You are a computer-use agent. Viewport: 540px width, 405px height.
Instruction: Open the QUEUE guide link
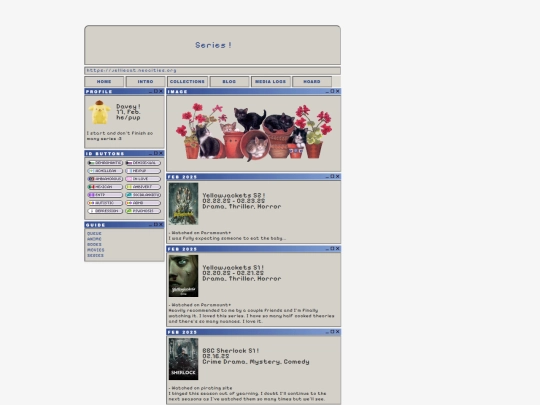(94, 233)
